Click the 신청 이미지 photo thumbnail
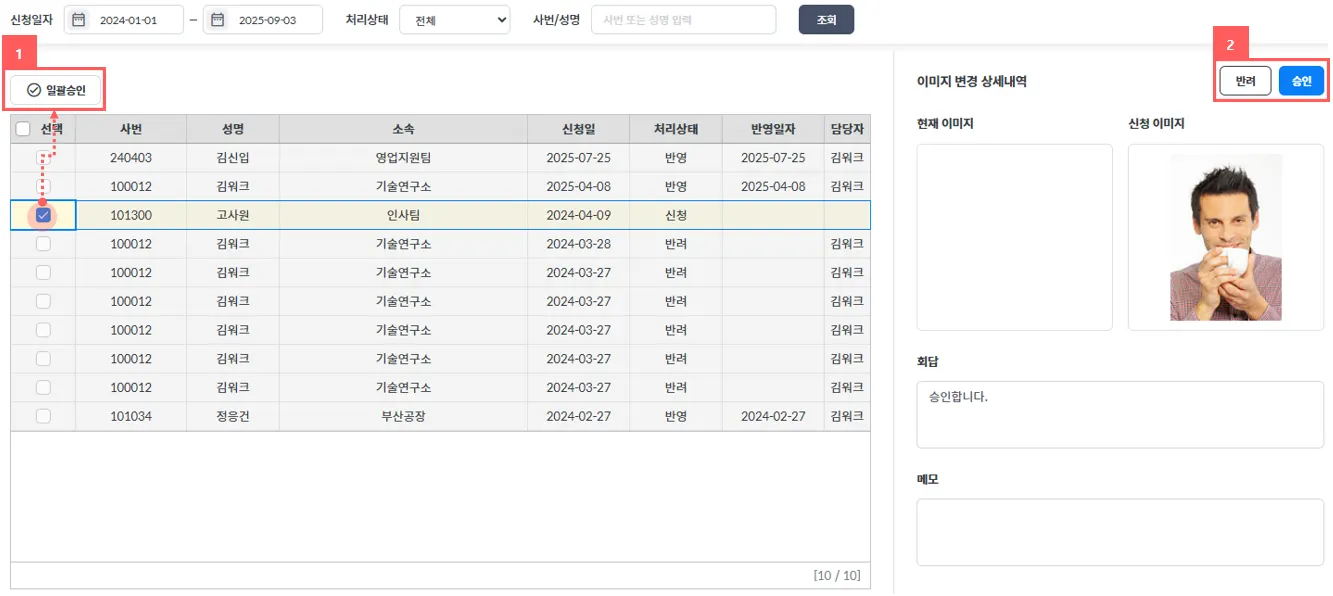 (x=1226, y=237)
